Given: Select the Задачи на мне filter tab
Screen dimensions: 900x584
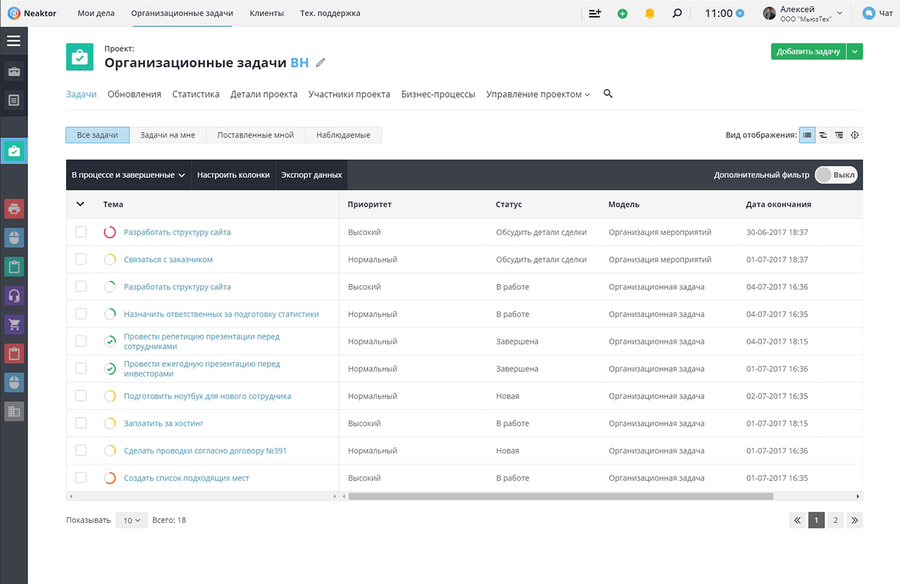Looking at the screenshot, I should (168, 135).
